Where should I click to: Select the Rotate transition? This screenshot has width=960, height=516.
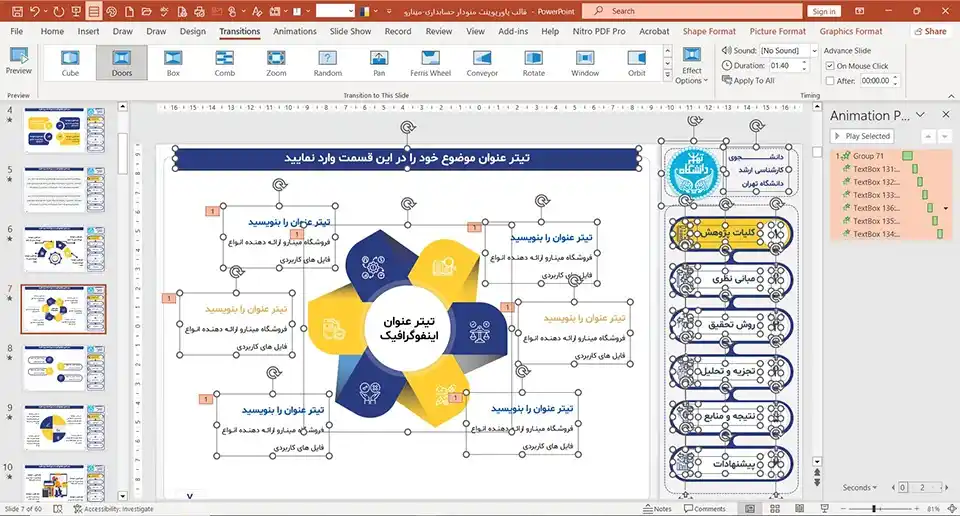pos(533,63)
